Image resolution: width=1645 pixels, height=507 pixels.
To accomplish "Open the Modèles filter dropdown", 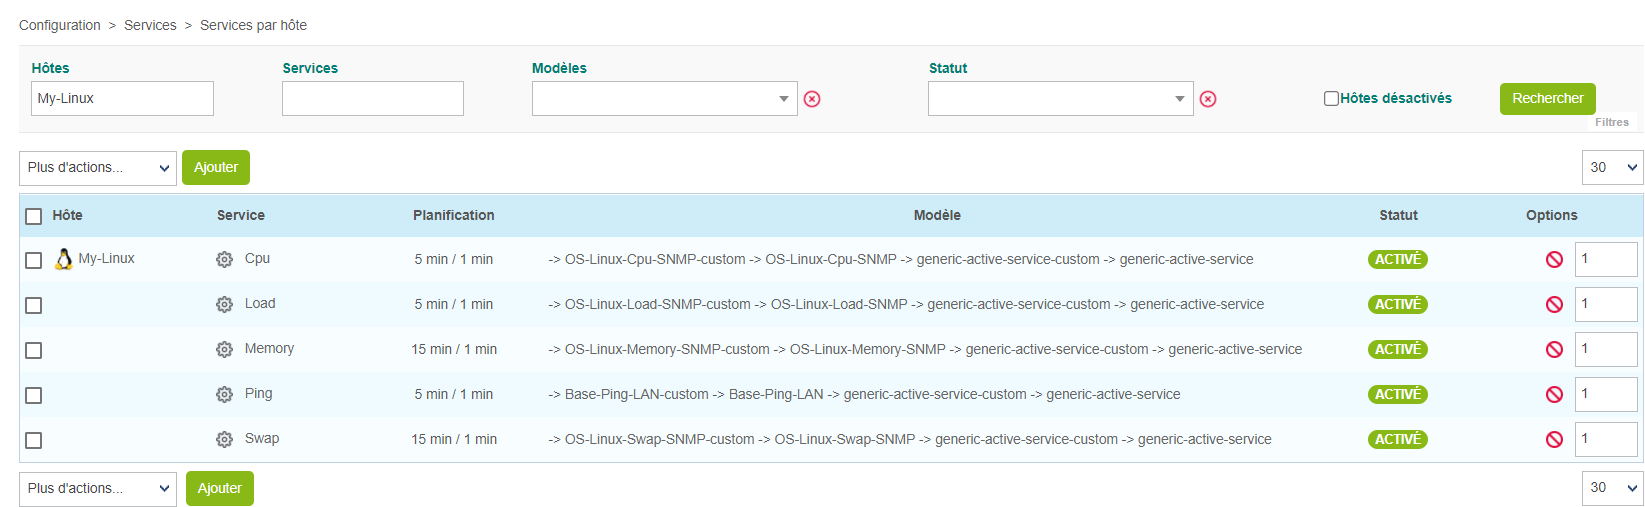I will [664, 99].
